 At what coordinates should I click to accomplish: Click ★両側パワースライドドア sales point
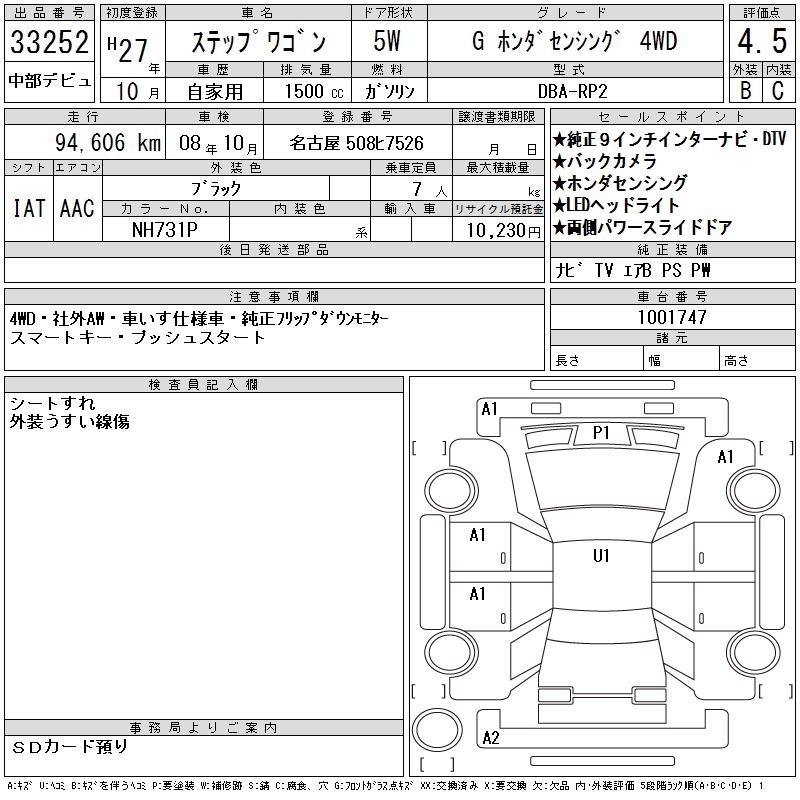click(642, 227)
